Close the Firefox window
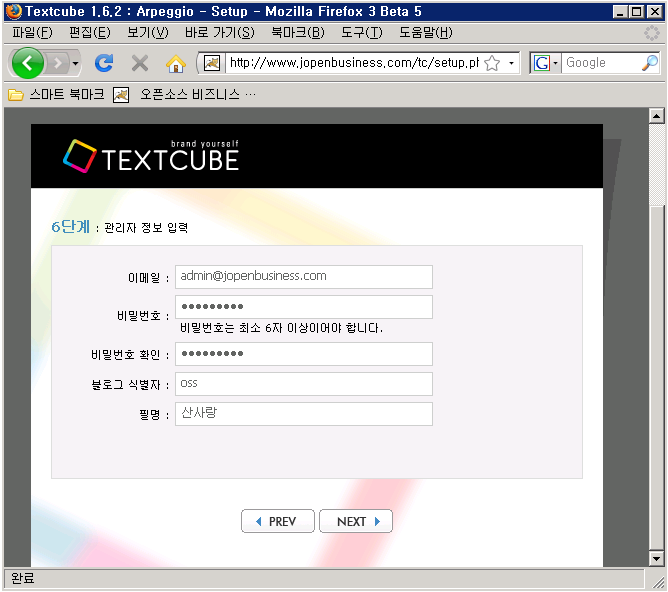 pyautogui.click(x=654, y=11)
